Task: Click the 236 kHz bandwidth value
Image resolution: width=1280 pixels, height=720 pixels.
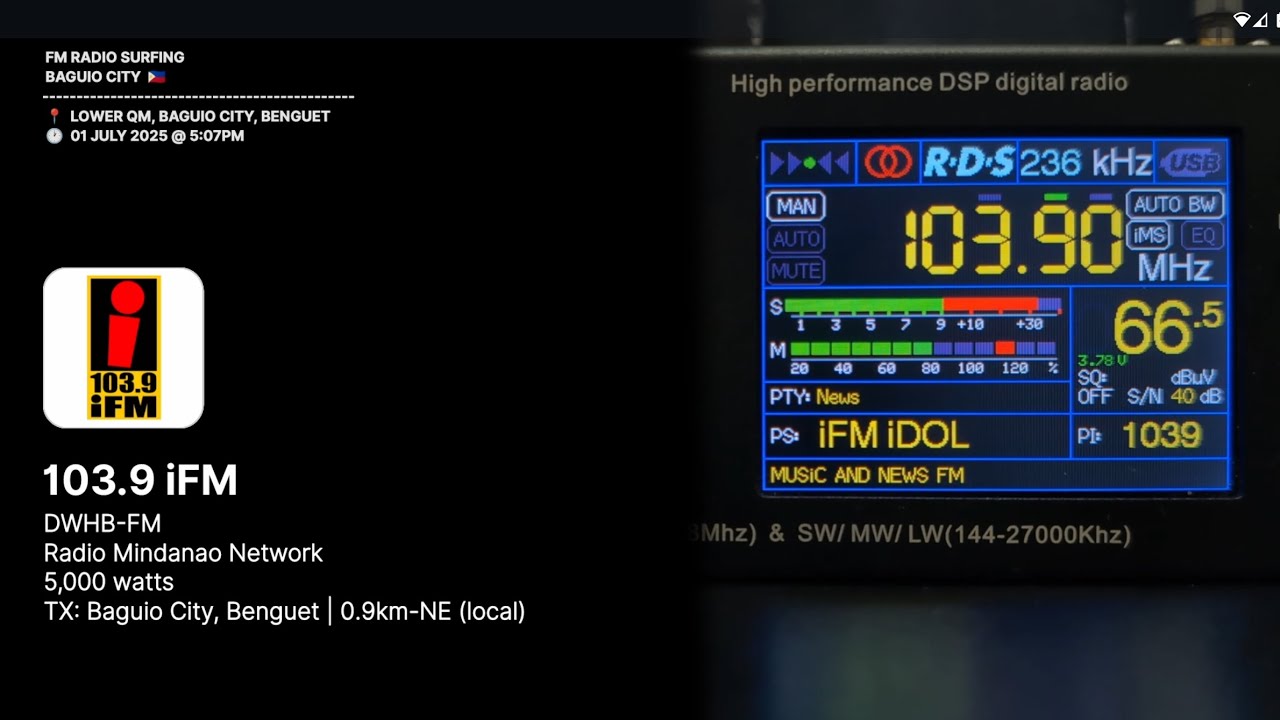Action: click(x=1086, y=162)
